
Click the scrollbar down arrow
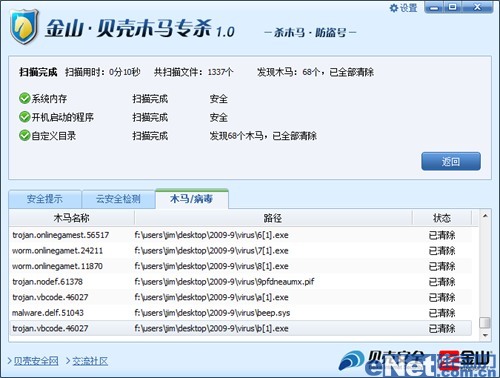485,335
